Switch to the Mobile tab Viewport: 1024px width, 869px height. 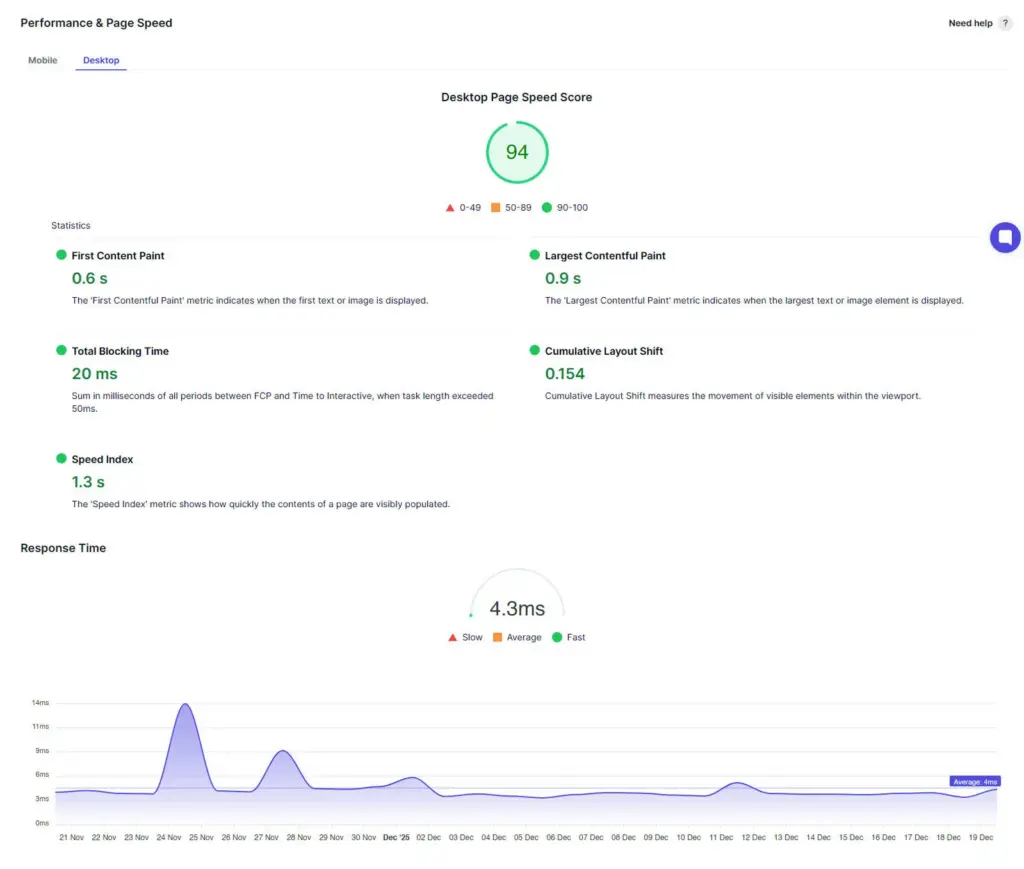click(x=42, y=60)
